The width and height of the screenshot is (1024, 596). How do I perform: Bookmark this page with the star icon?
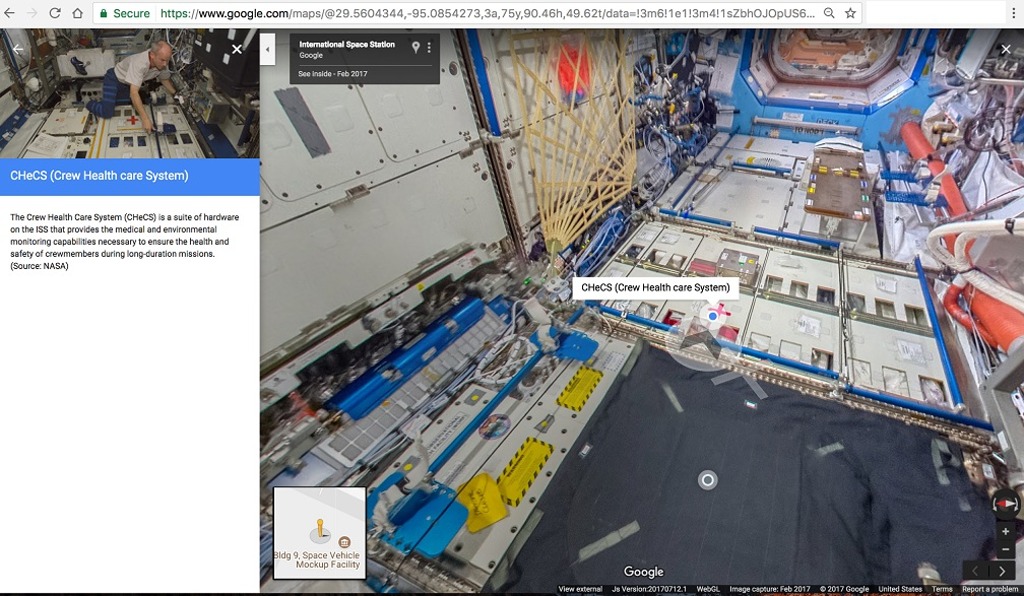pyautogui.click(x=850, y=13)
